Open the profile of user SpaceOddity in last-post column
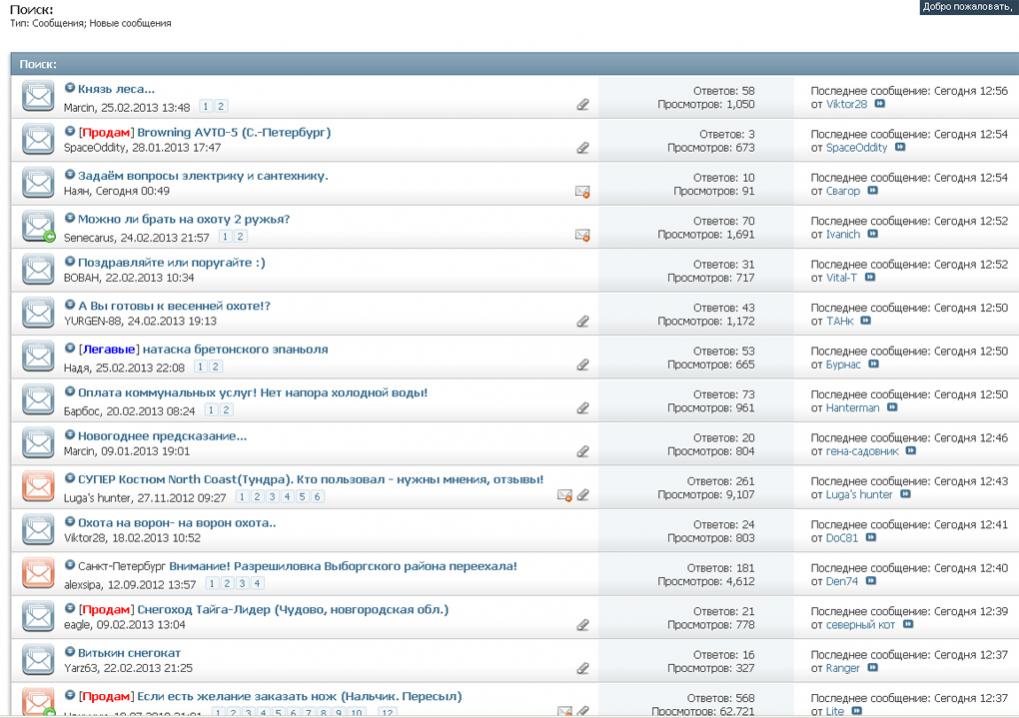Viewport: 1019px width, 718px height. pos(856,147)
